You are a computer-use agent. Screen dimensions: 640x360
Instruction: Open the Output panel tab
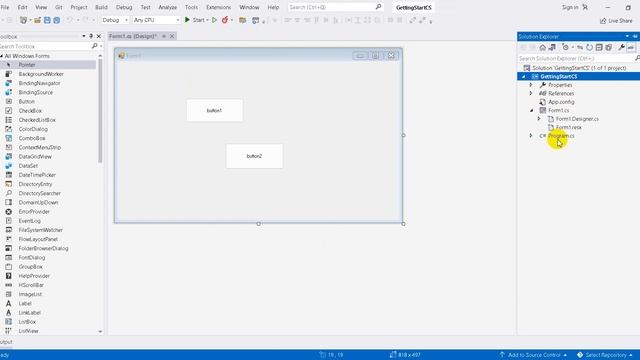pos(6,342)
